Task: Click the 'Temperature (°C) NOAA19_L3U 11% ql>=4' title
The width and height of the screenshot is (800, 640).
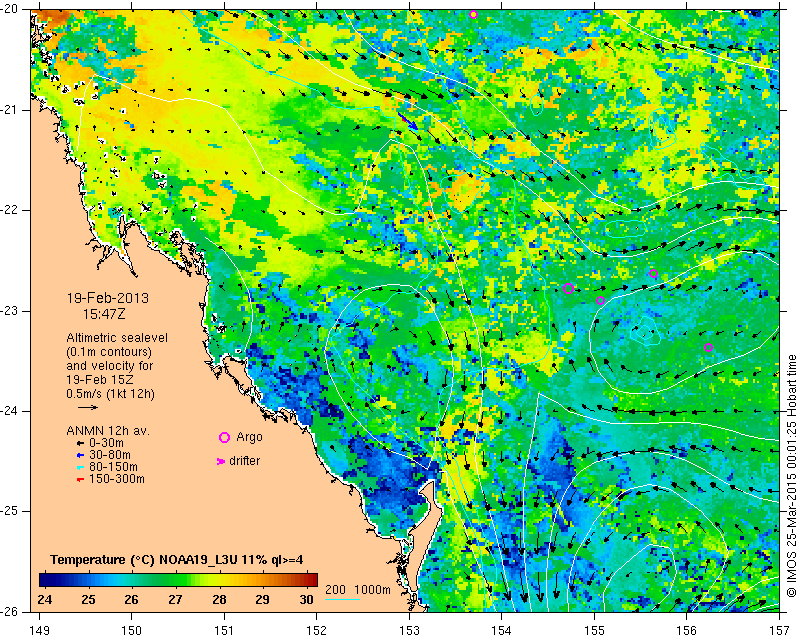Action: click(177, 560)
